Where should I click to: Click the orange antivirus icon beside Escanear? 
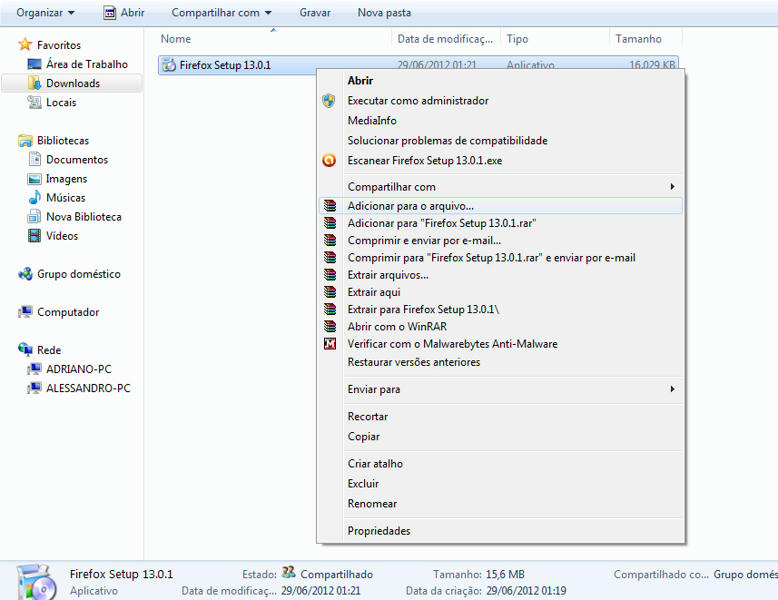pyautogui.click(x=329, y=160)
